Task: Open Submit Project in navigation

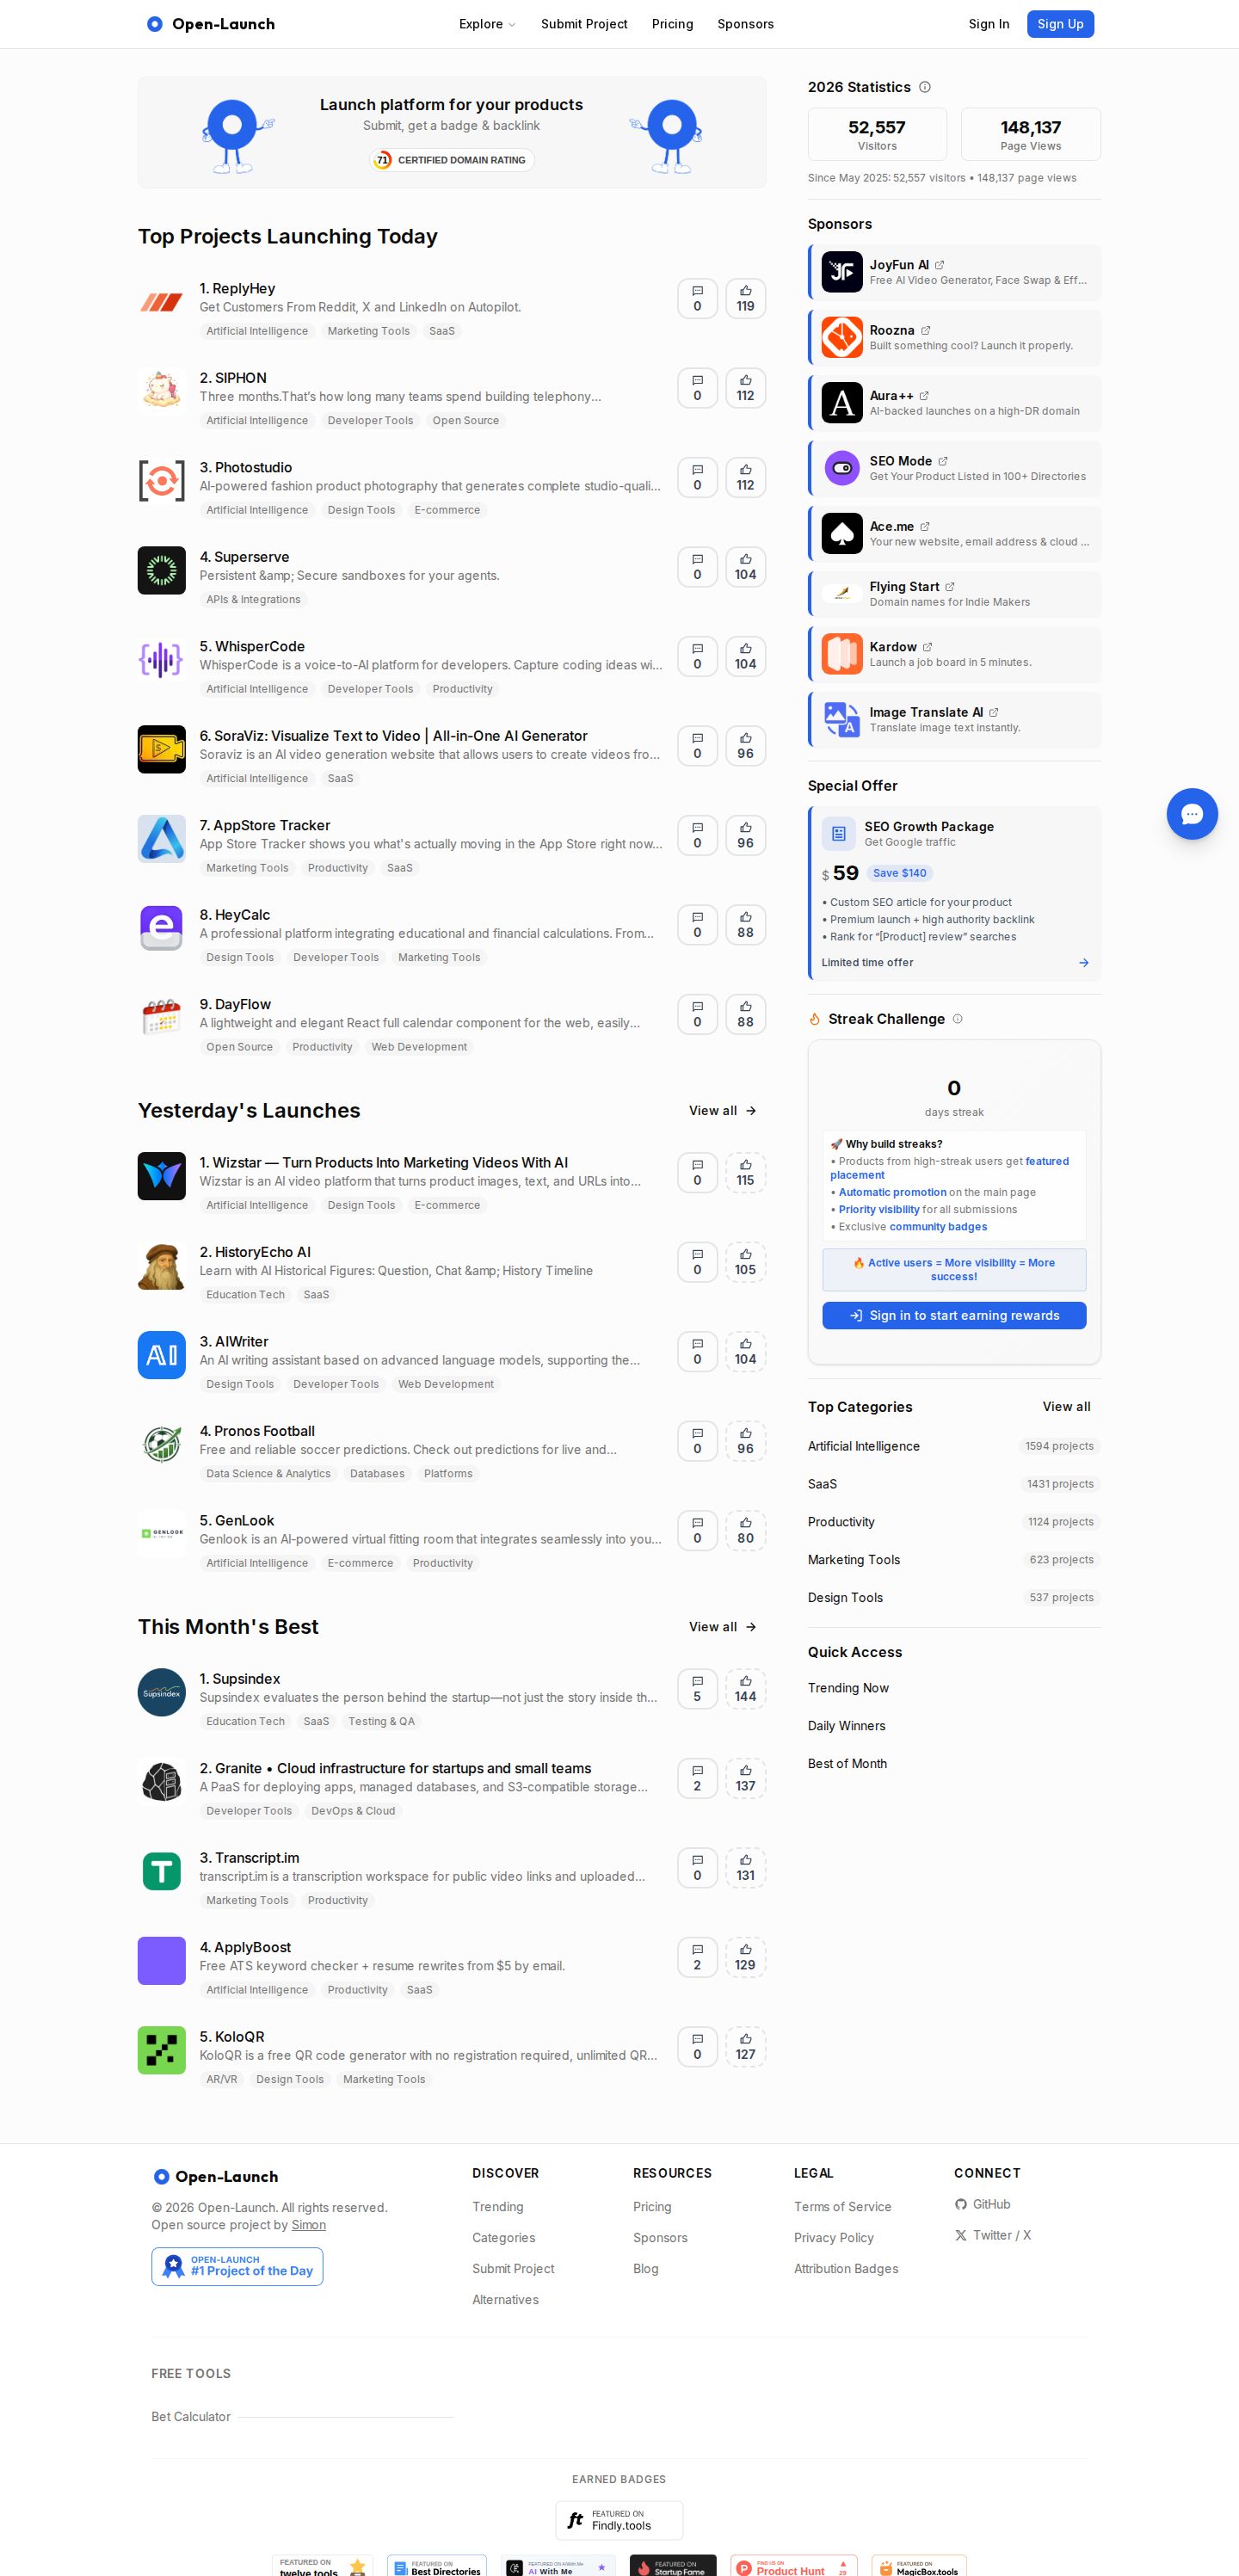Action: (x=584, y=24)
